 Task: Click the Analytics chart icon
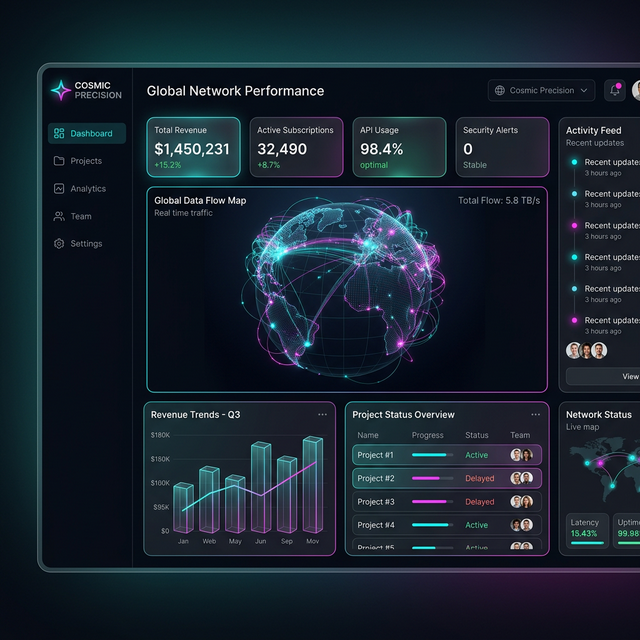[59, 188]
